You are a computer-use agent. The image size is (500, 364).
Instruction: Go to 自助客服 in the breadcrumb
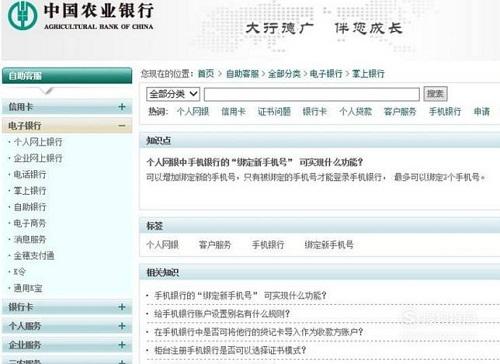click(x=242, y=73)
